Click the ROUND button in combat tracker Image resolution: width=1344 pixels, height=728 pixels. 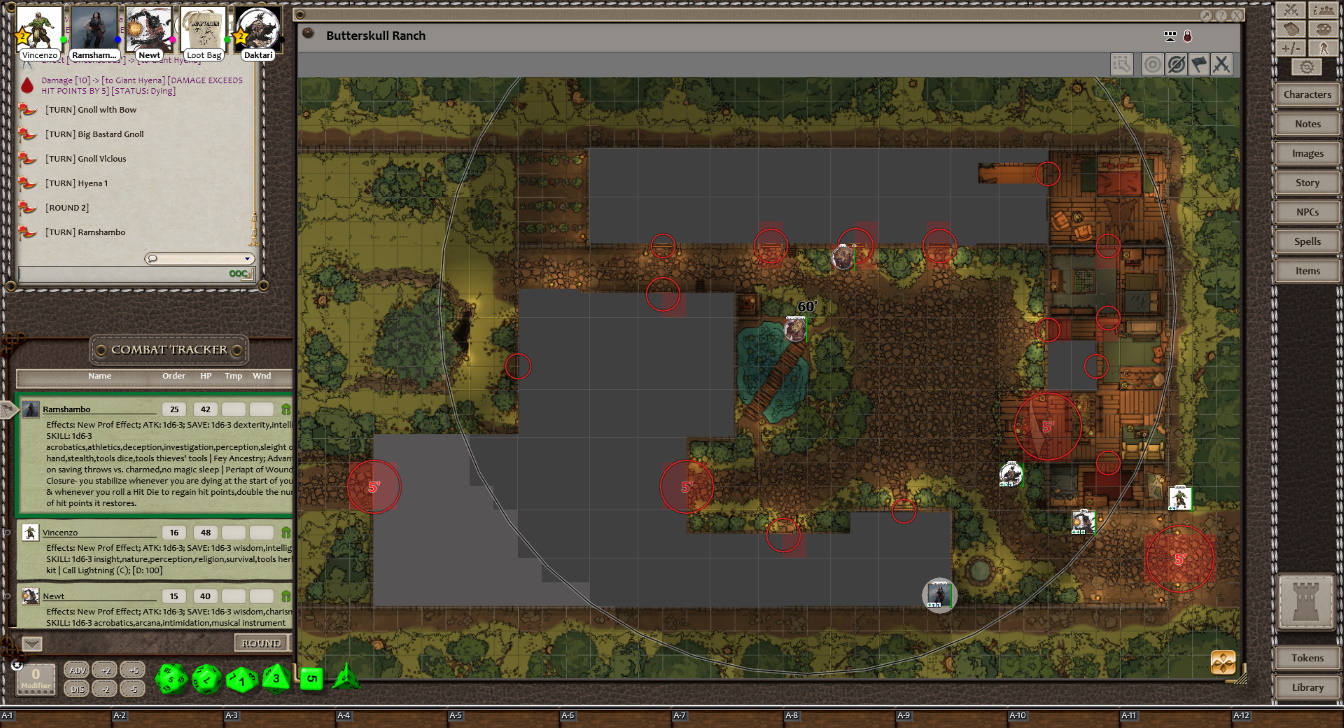click(x=261, y=643)
